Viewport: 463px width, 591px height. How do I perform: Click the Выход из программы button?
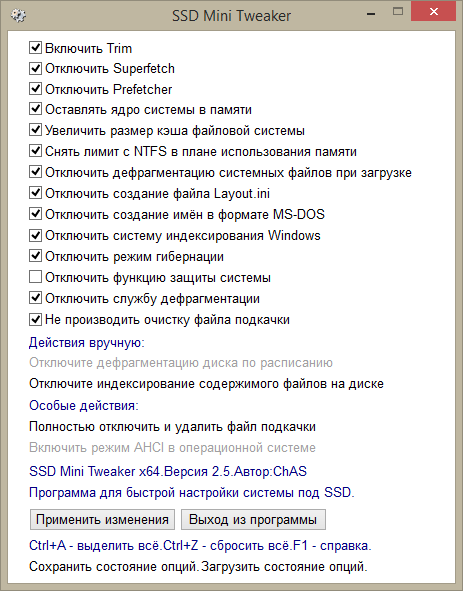click(x=253, y=519)
